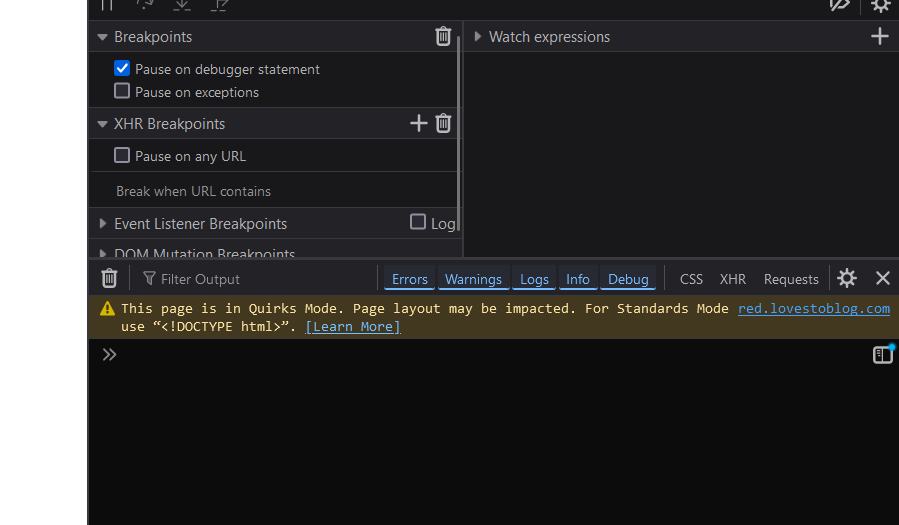Open console settings gear menu
The height and width of the screenshot is (525, 899).
(x=847, y=278)
